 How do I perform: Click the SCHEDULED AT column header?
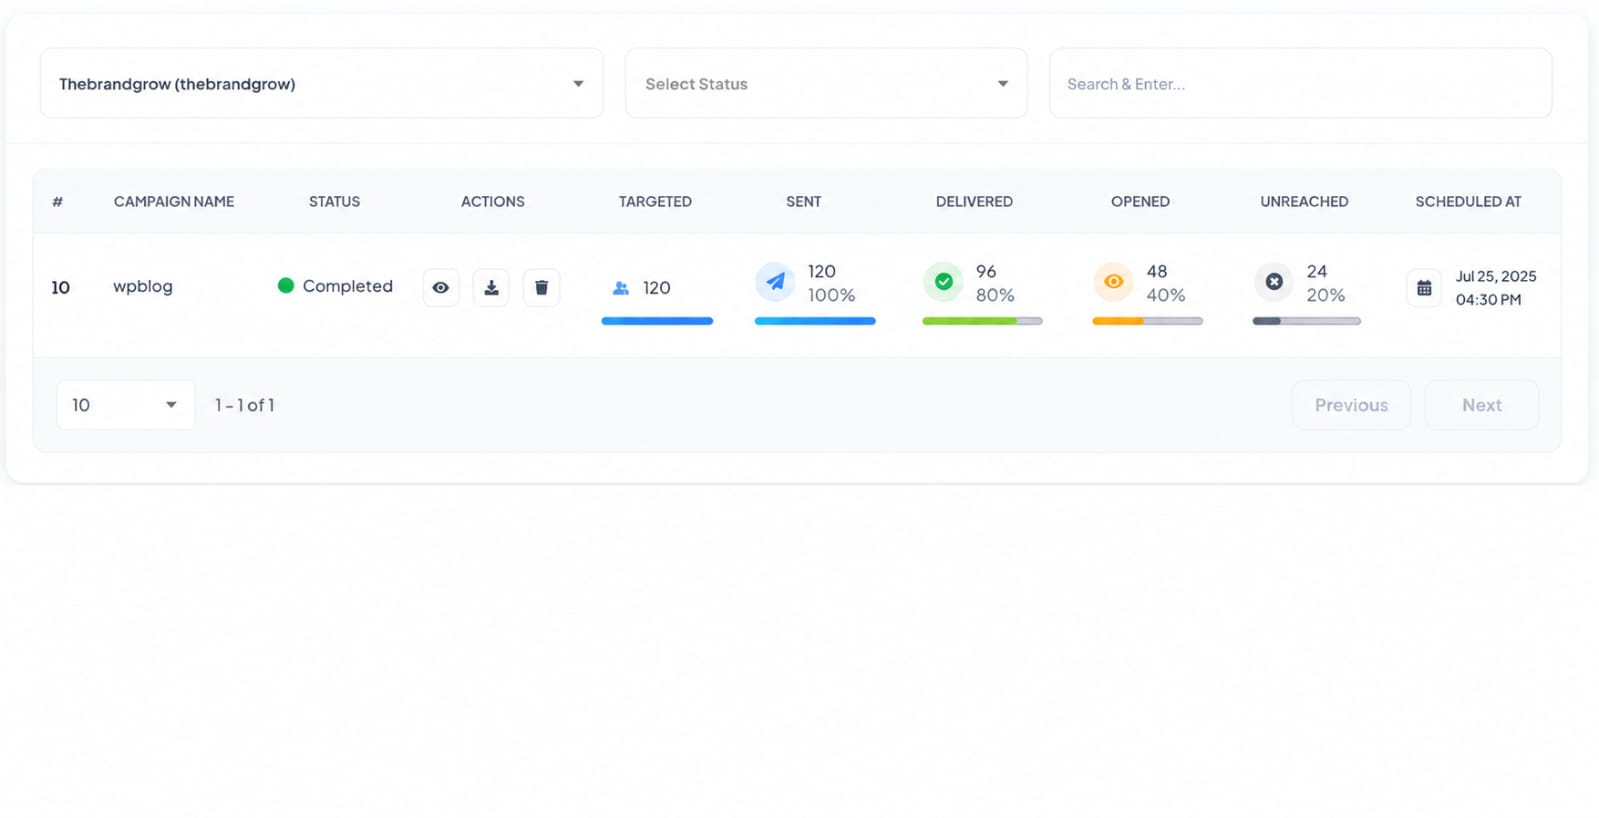tap(1468, 202)
